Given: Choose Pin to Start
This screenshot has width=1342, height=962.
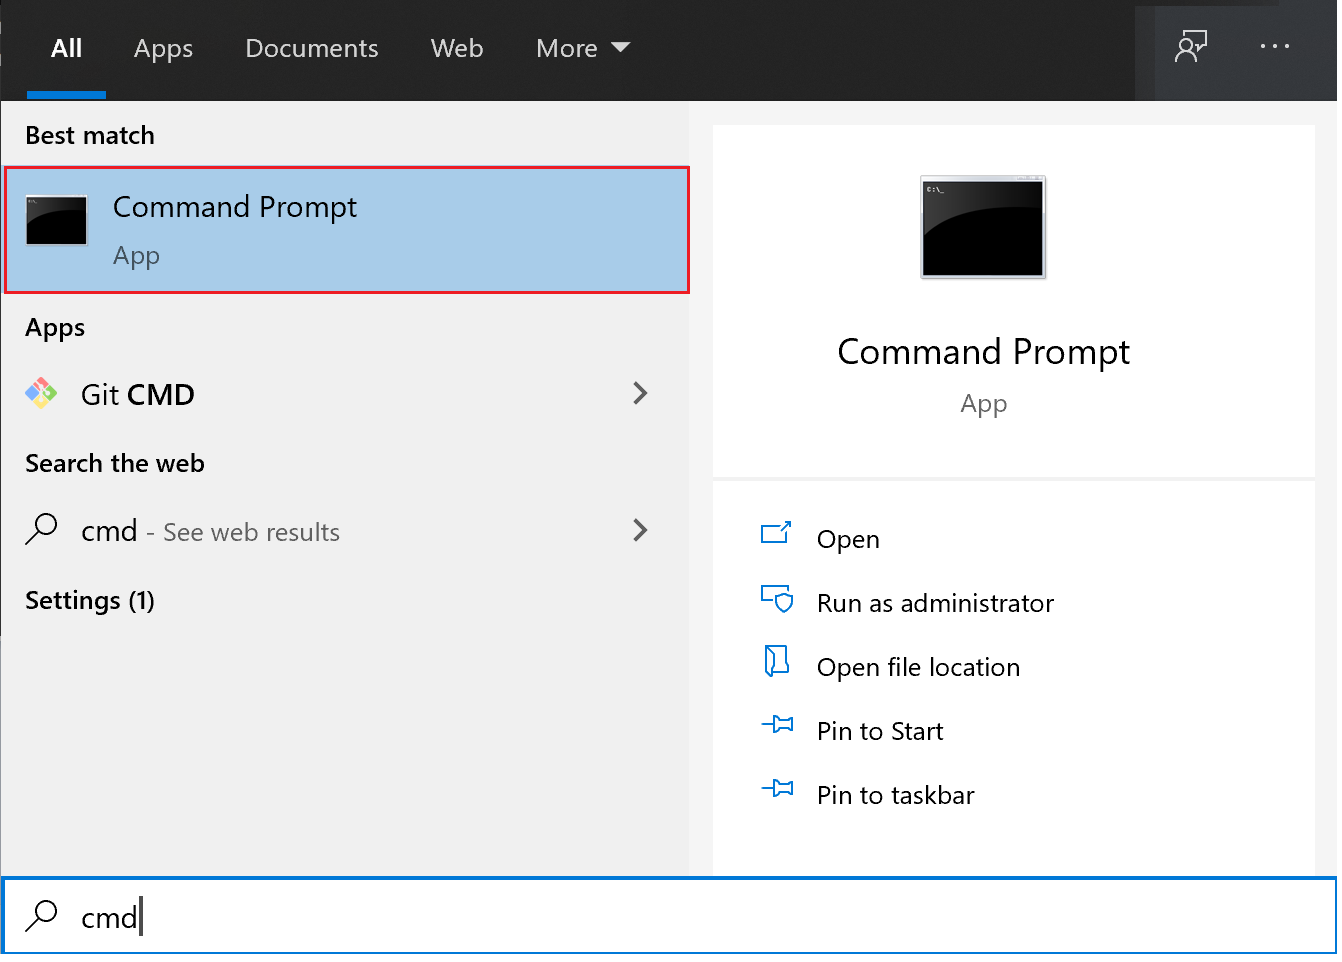Looking at the screenshot, I should (x=880, y=731).
